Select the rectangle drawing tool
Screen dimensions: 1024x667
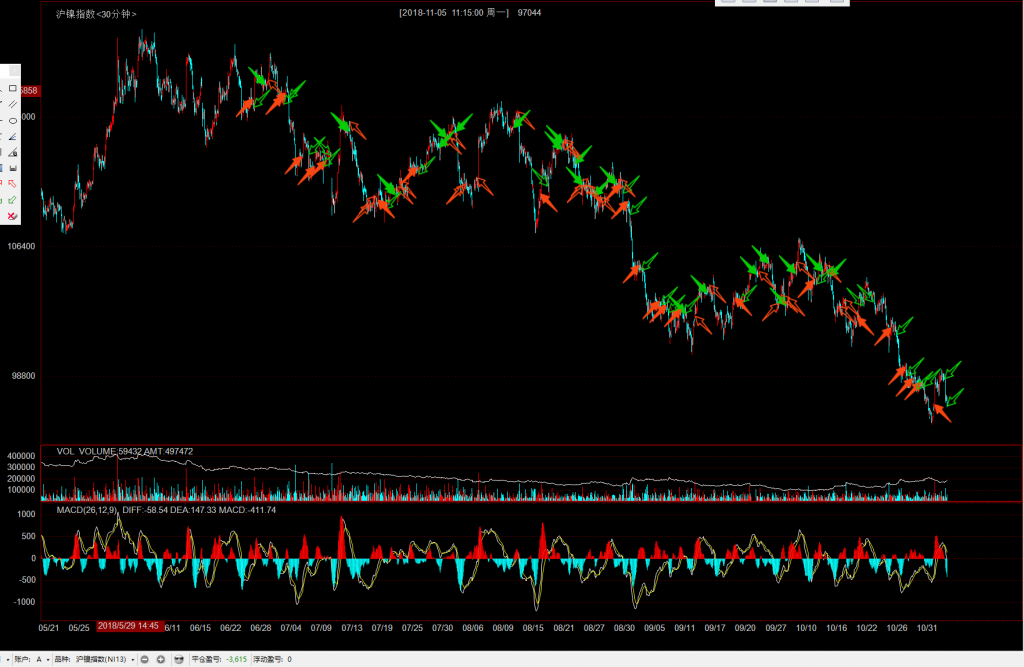(x=12, y=88)
